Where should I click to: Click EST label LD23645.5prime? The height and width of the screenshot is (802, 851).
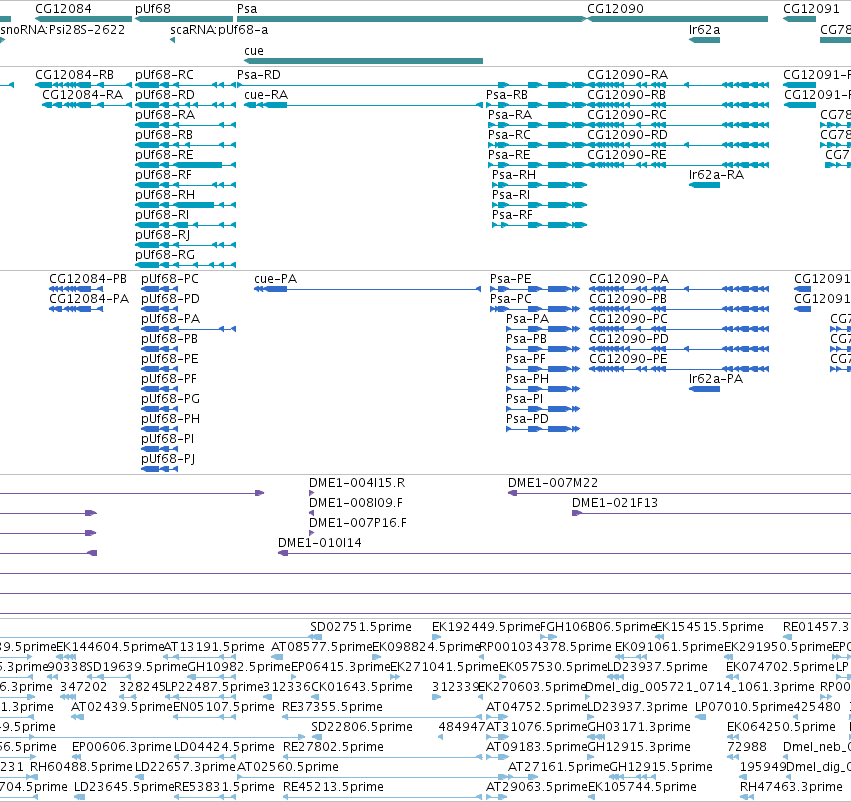click(124, 786)
